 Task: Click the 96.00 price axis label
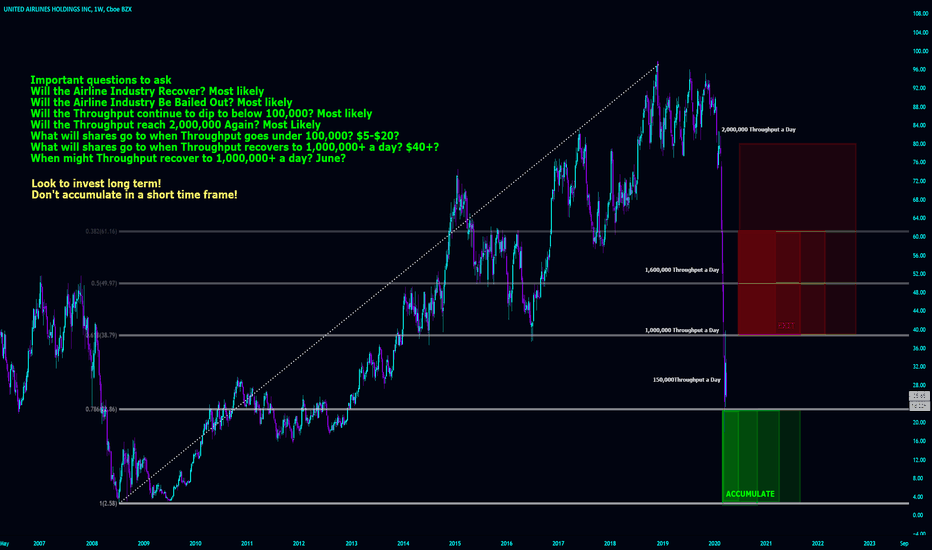click(x=921, y=69)
